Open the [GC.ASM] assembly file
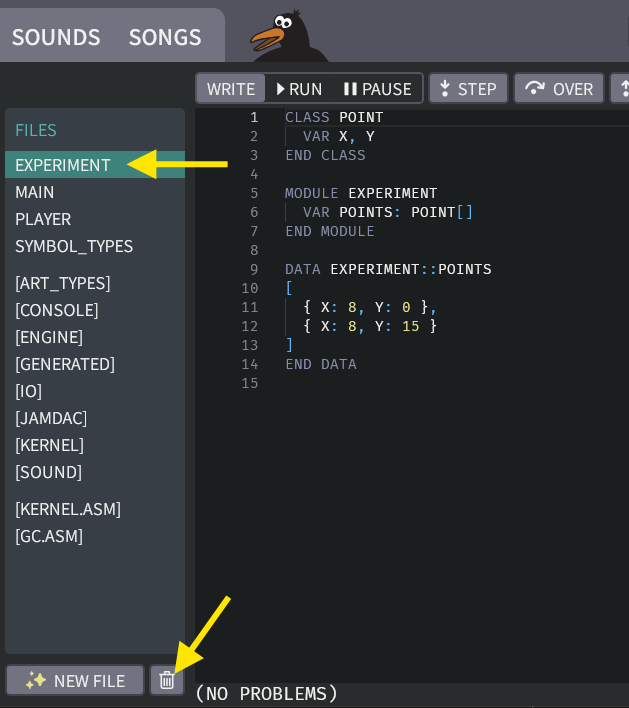 tap(49, 536)
